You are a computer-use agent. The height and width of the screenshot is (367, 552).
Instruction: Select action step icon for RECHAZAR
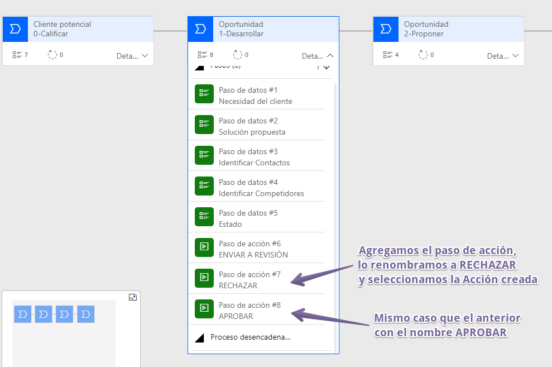204,278
